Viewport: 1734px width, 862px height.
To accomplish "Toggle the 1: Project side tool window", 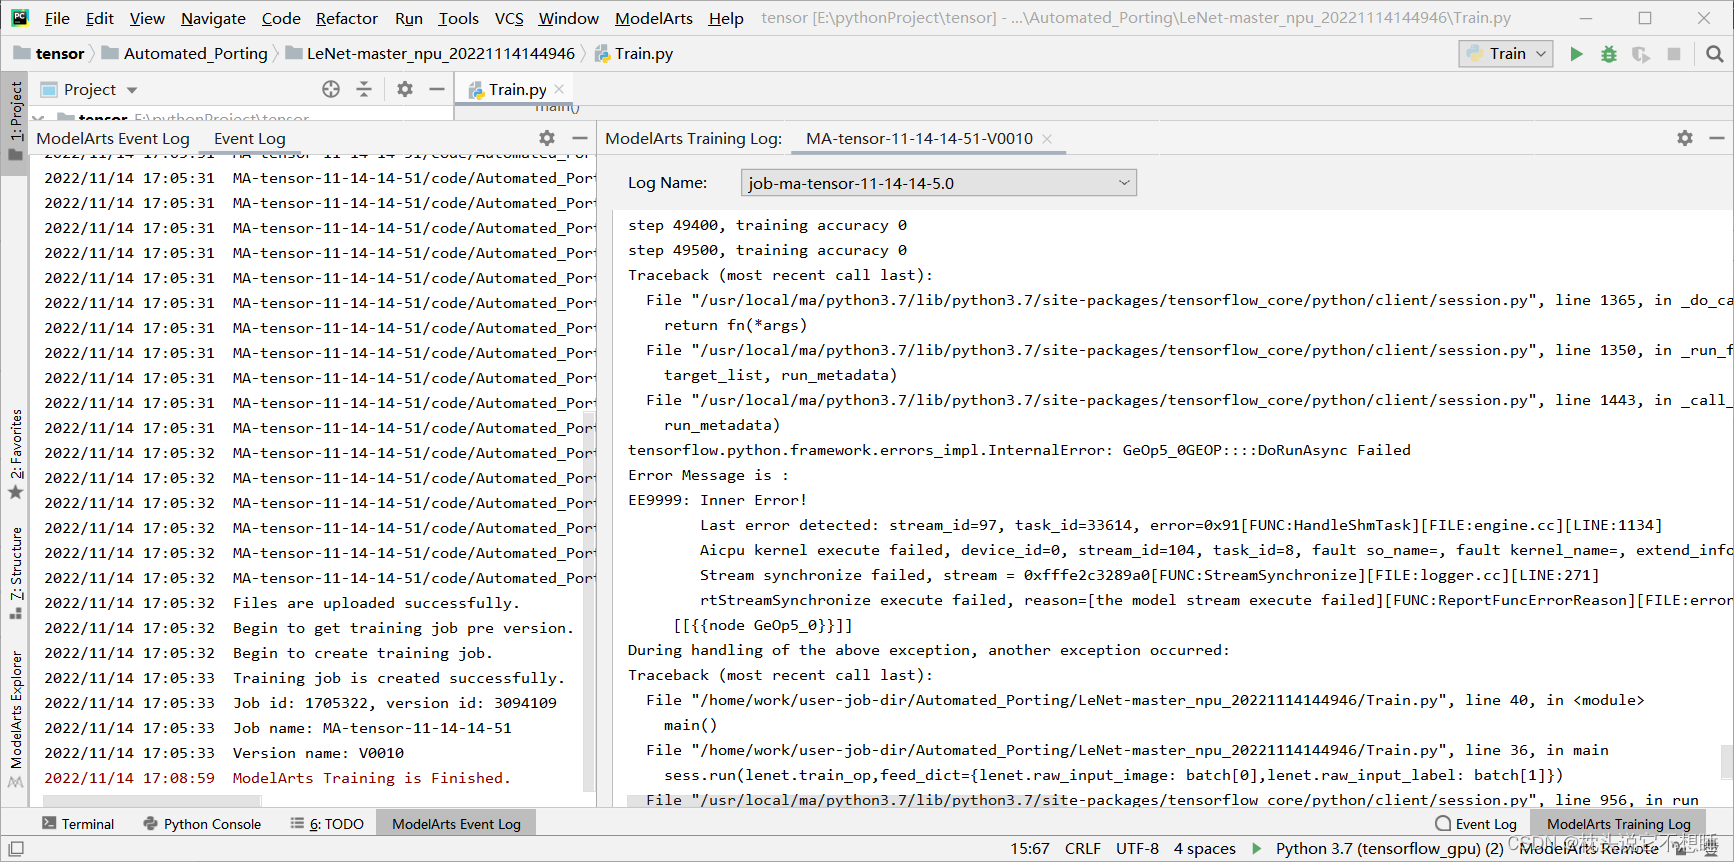I will [x=15, y=121].
